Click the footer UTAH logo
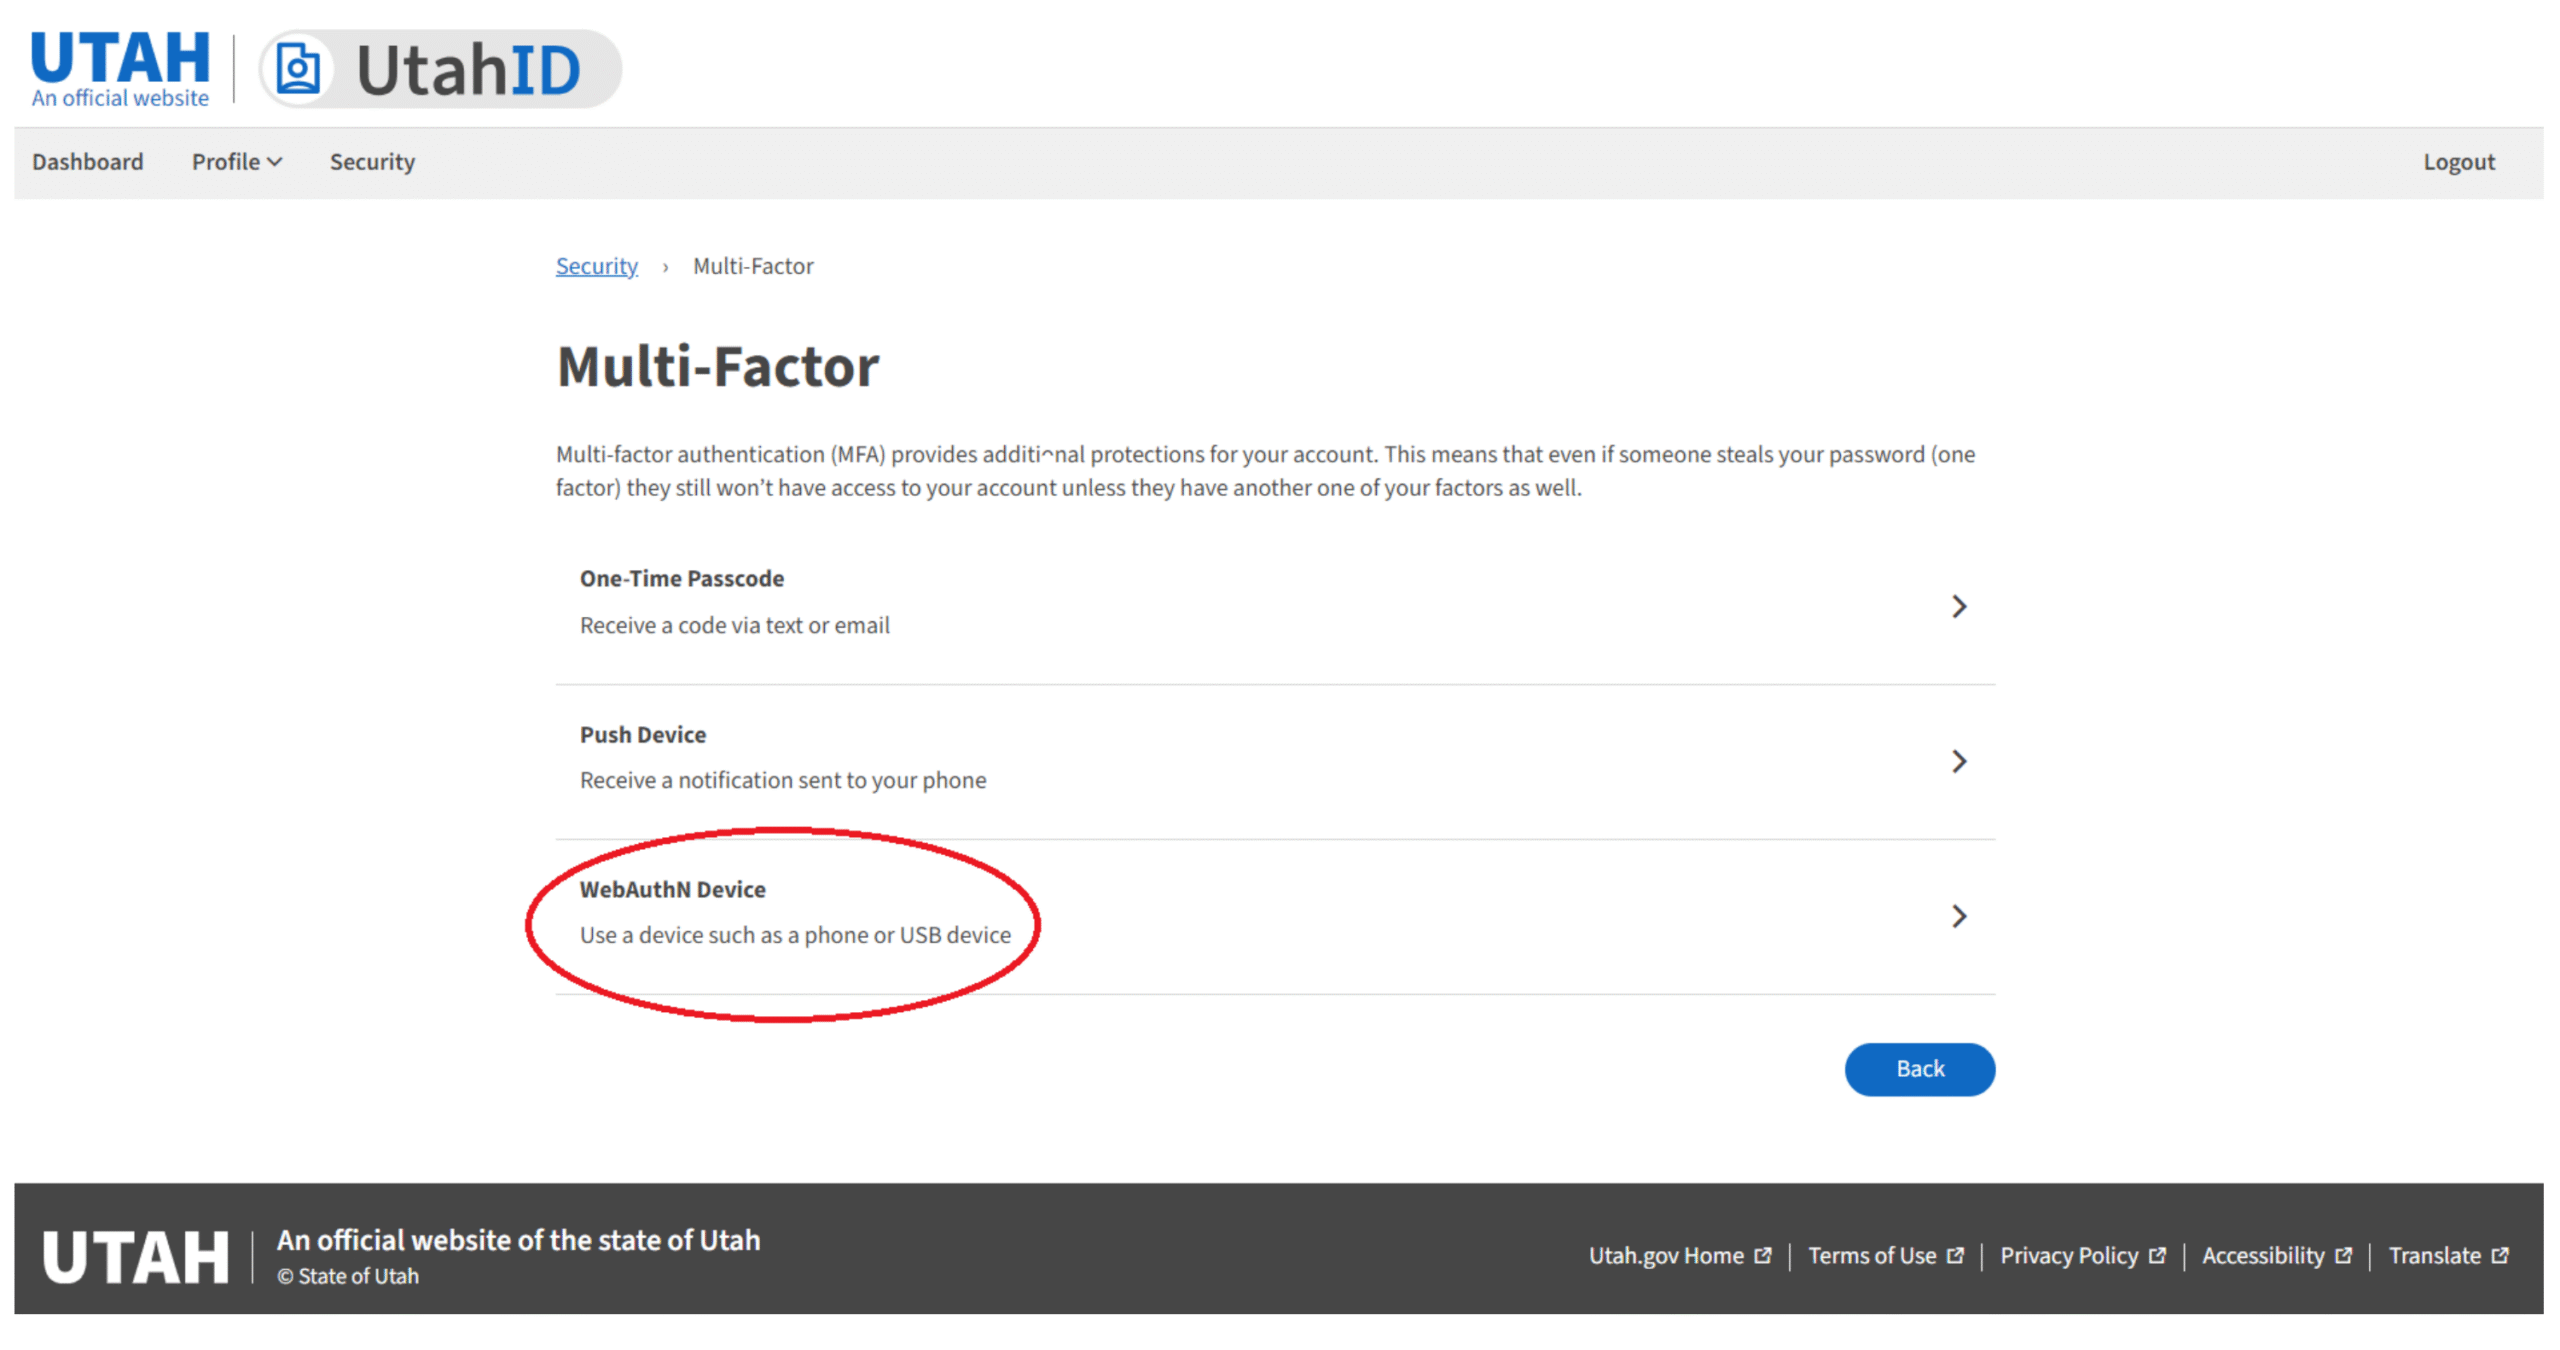The height and width of the screenshot is (1350, 2560). pos(136,1256)
